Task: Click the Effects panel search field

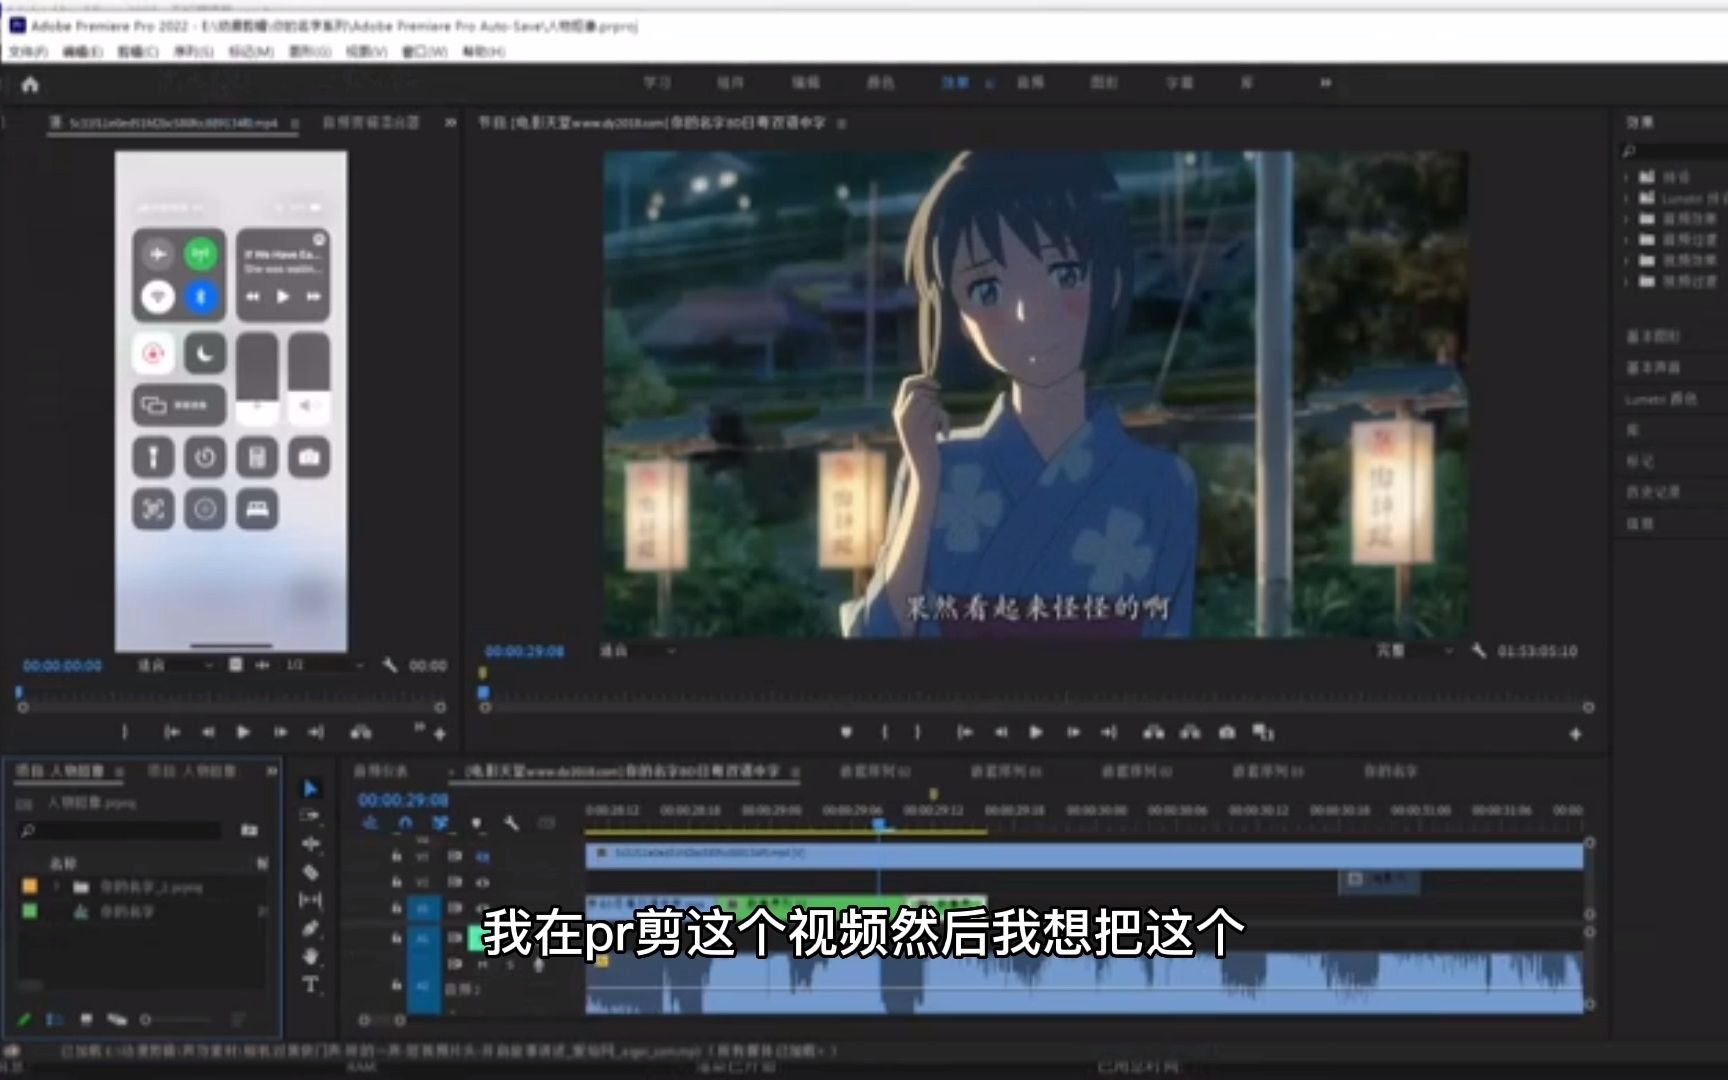Action: [x=1675, y=151]
